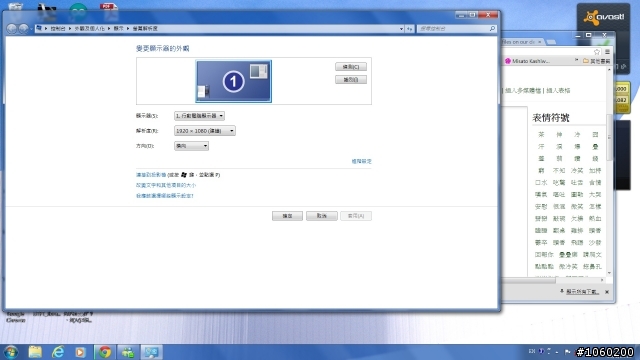Image resolution: width=640 pixels, height=360 pixels.
Task: Open the 改變文字和其他項目的大小 link
Action: pos(166,185)
